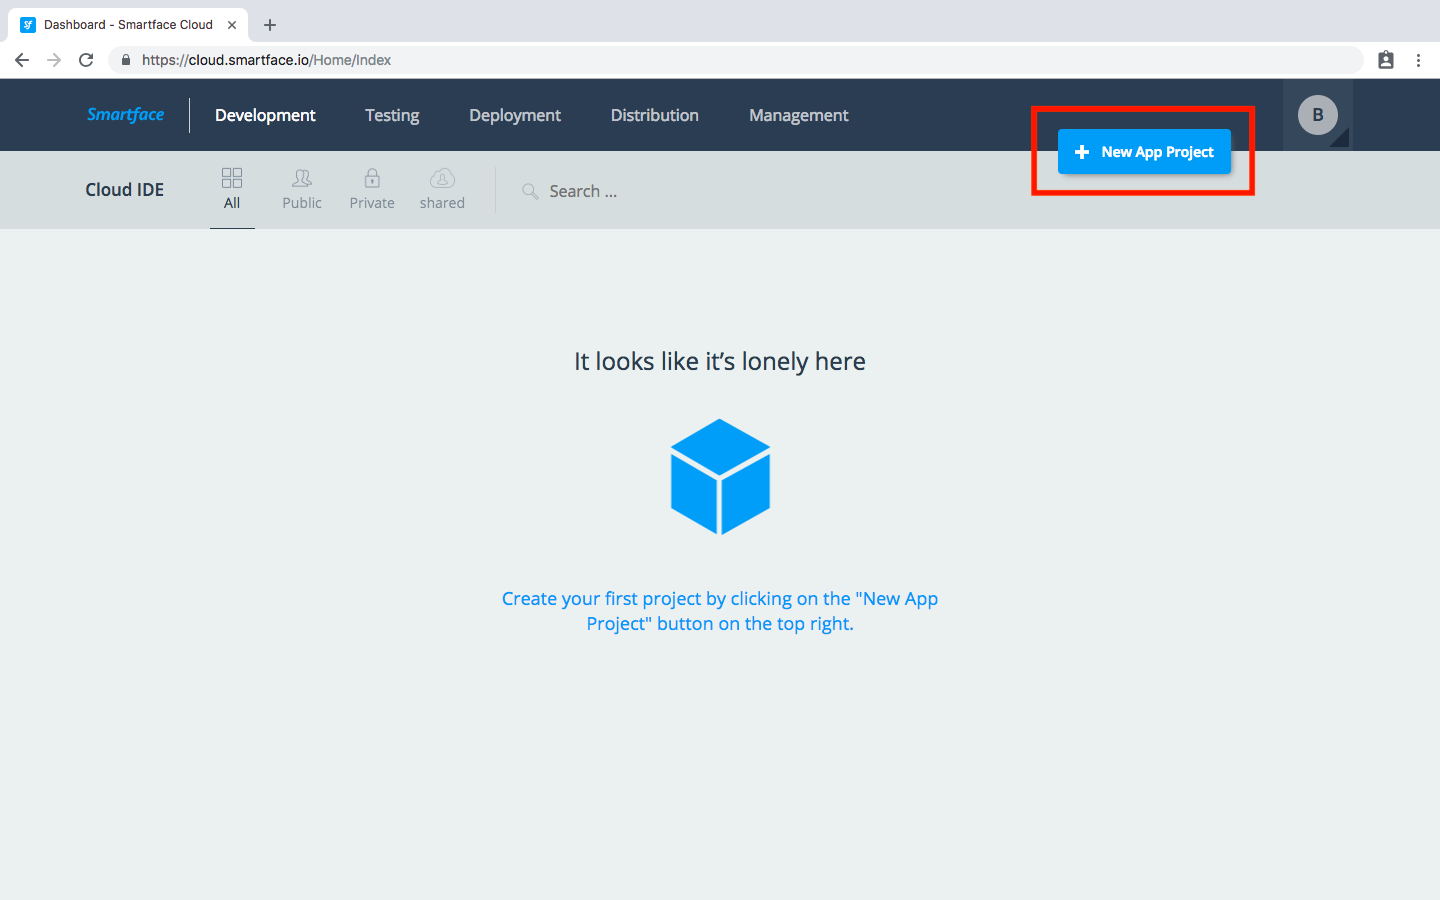This screenshot has width=1440, height=900.
Task: Go back in browser history
Action: click(x=22, y=60)
